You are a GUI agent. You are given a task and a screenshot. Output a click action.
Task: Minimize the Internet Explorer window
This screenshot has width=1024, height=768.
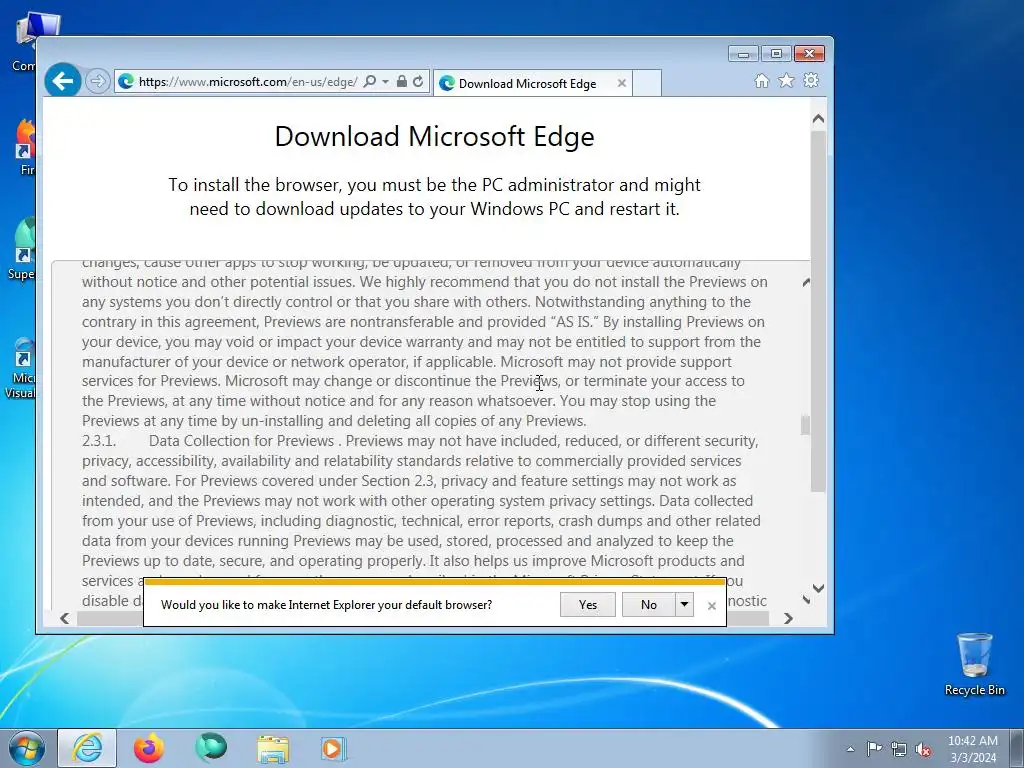(x=743, y=54)
